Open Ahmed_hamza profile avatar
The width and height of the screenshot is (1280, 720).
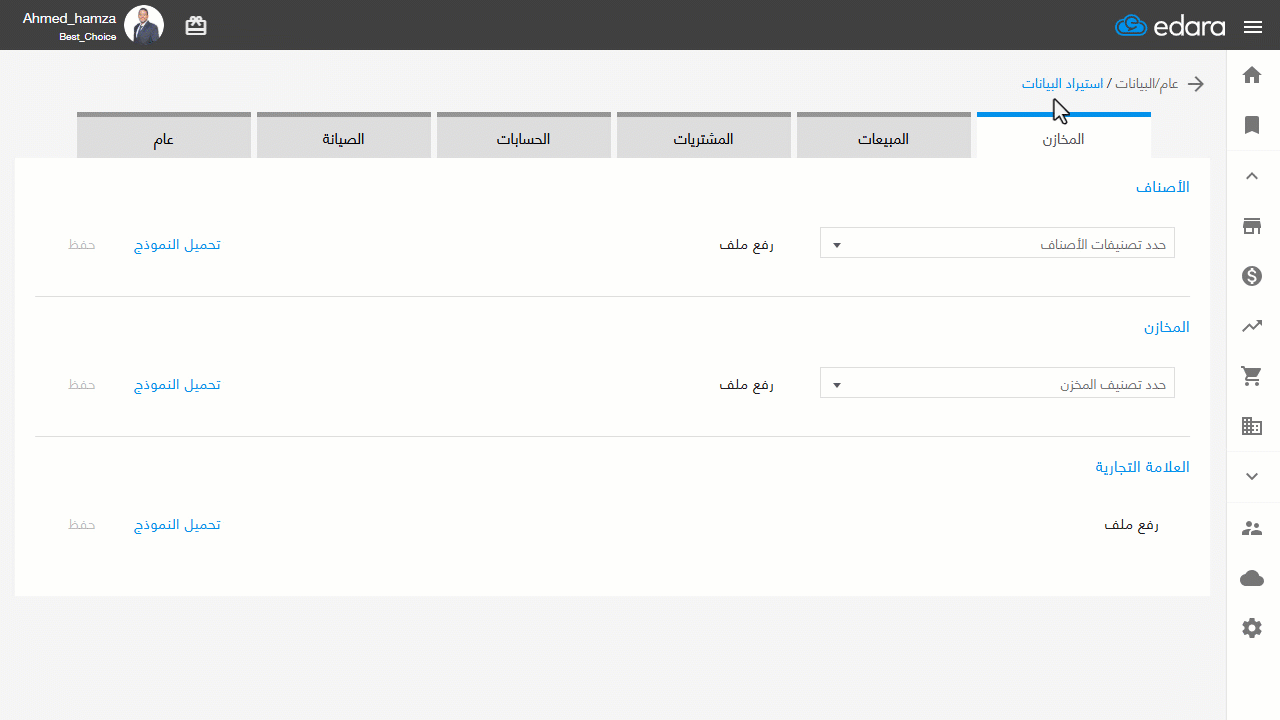tap(144, 25)
